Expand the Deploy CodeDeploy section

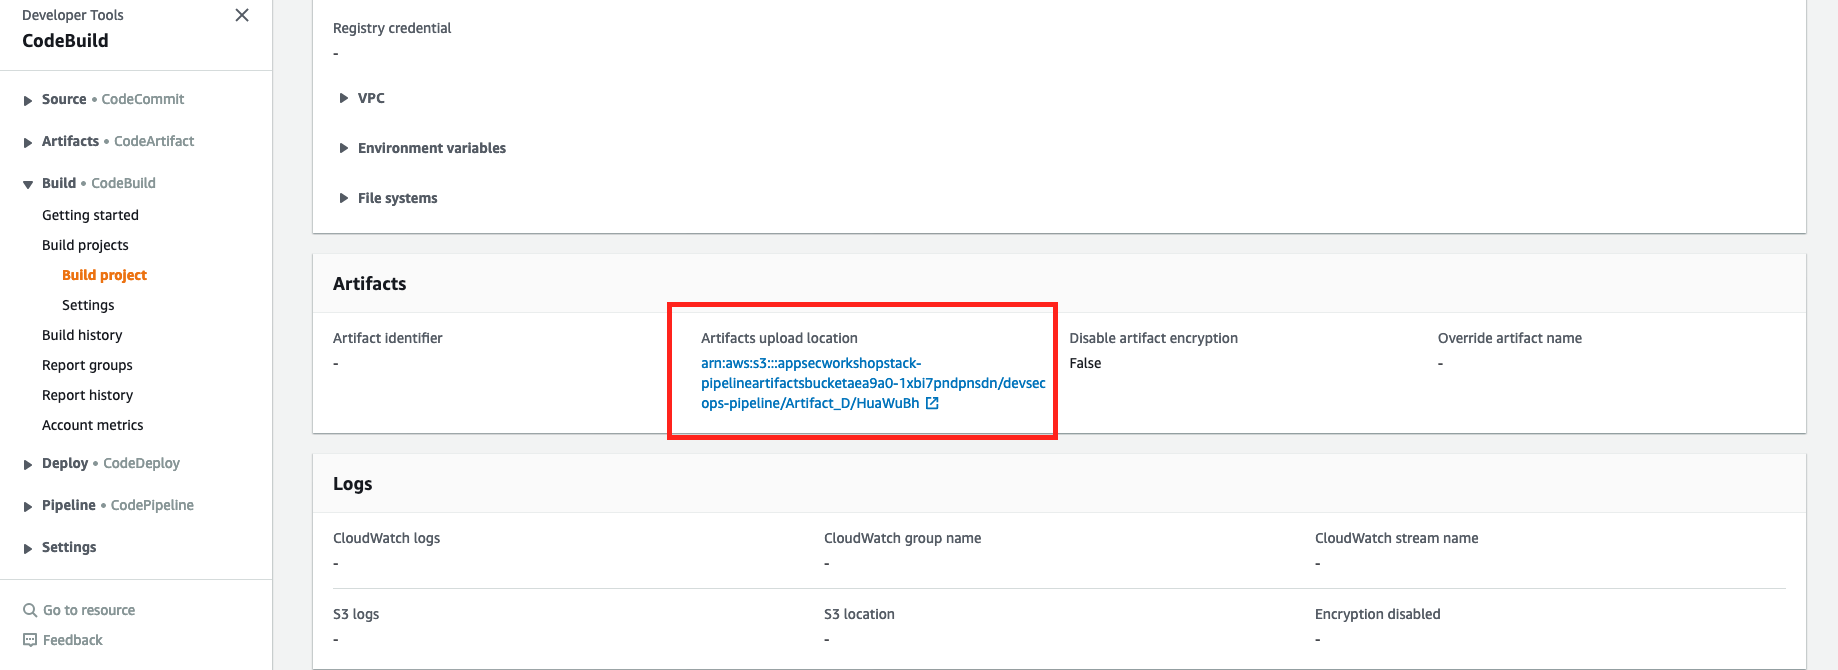pos(28,464)
